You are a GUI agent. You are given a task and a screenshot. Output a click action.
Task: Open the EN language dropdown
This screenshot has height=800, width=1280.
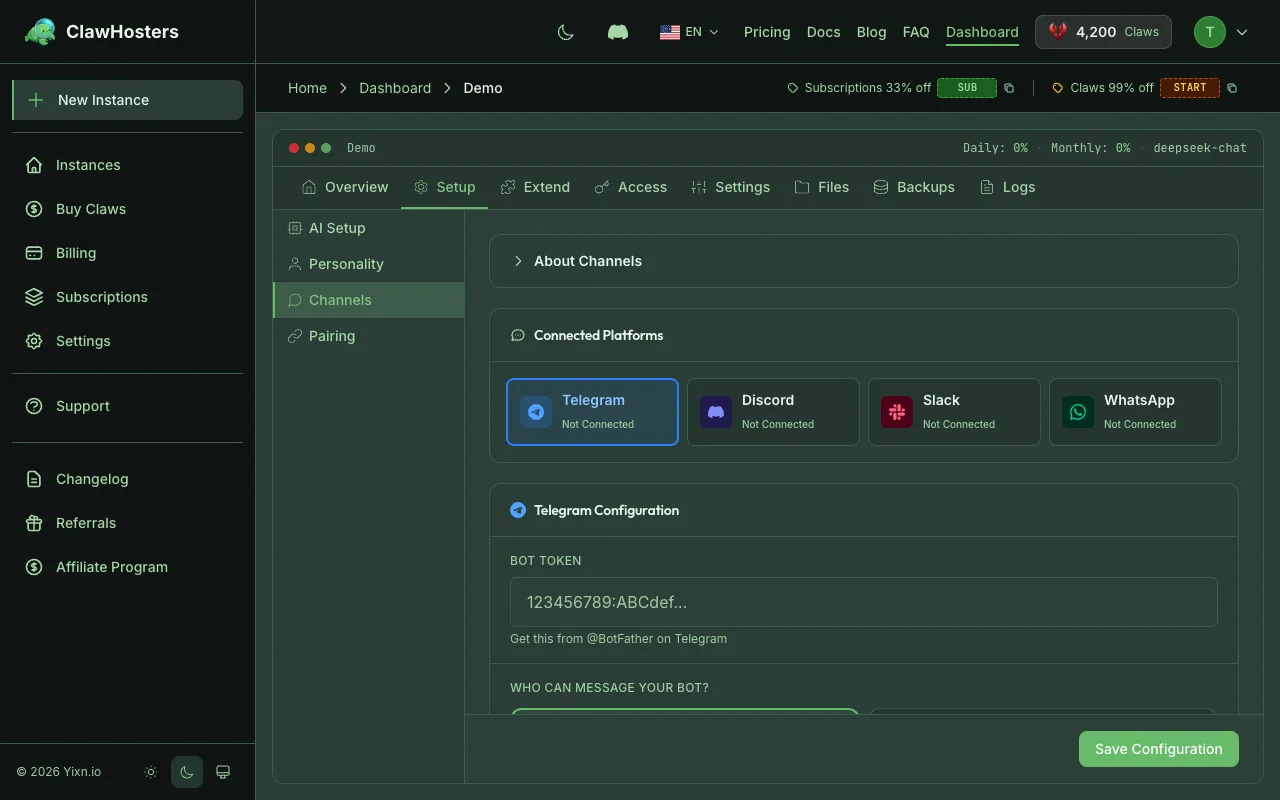pyautogui.click(x=690, y=31)
